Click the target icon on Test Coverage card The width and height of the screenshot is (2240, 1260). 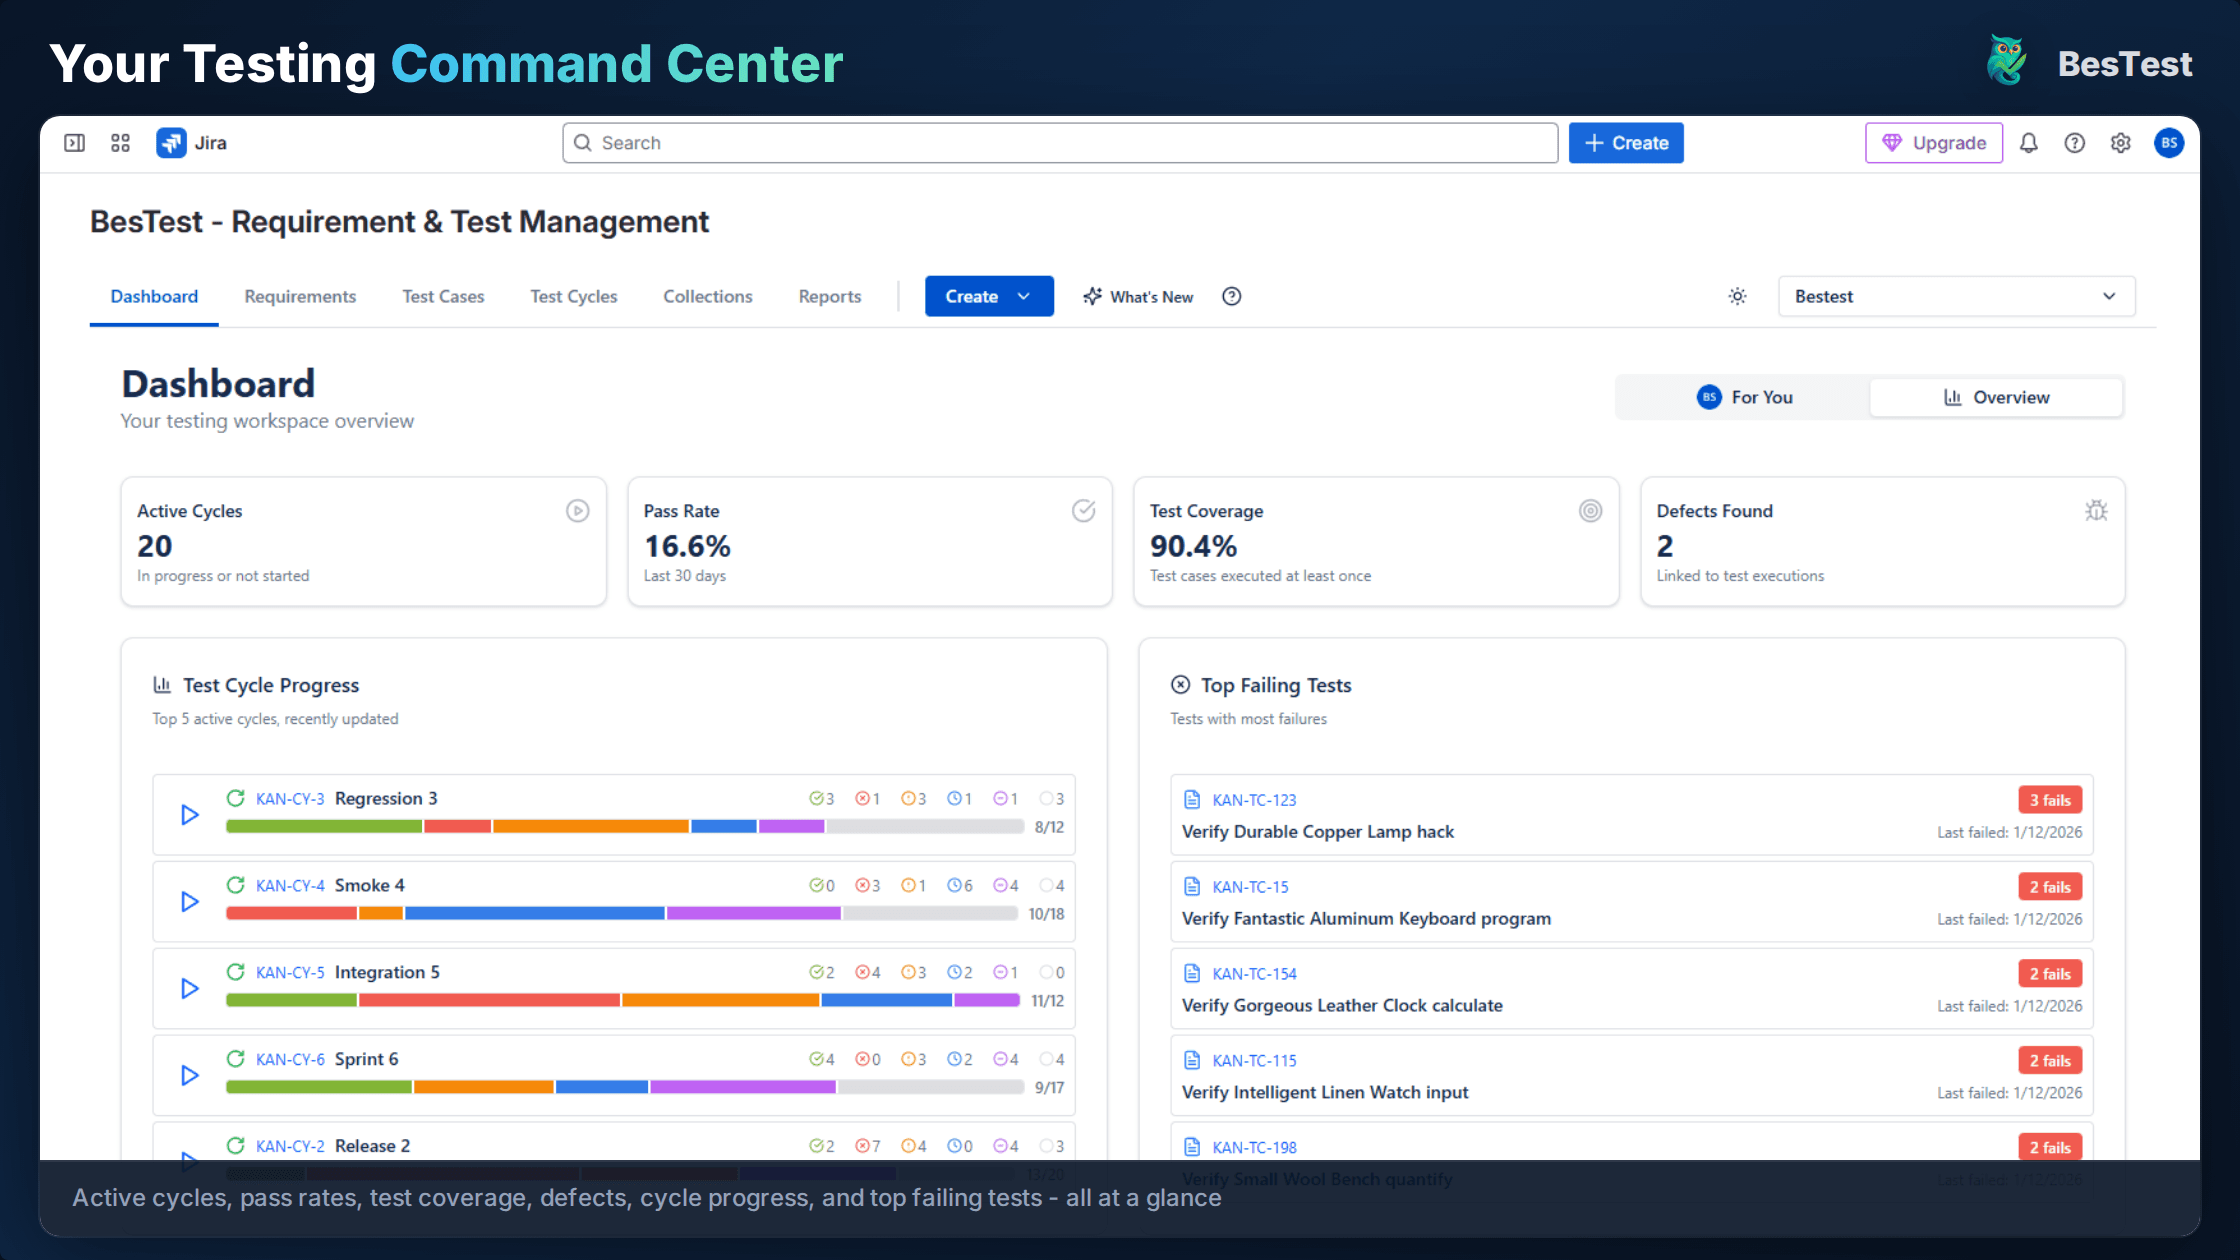click(x=1591, y=510)
